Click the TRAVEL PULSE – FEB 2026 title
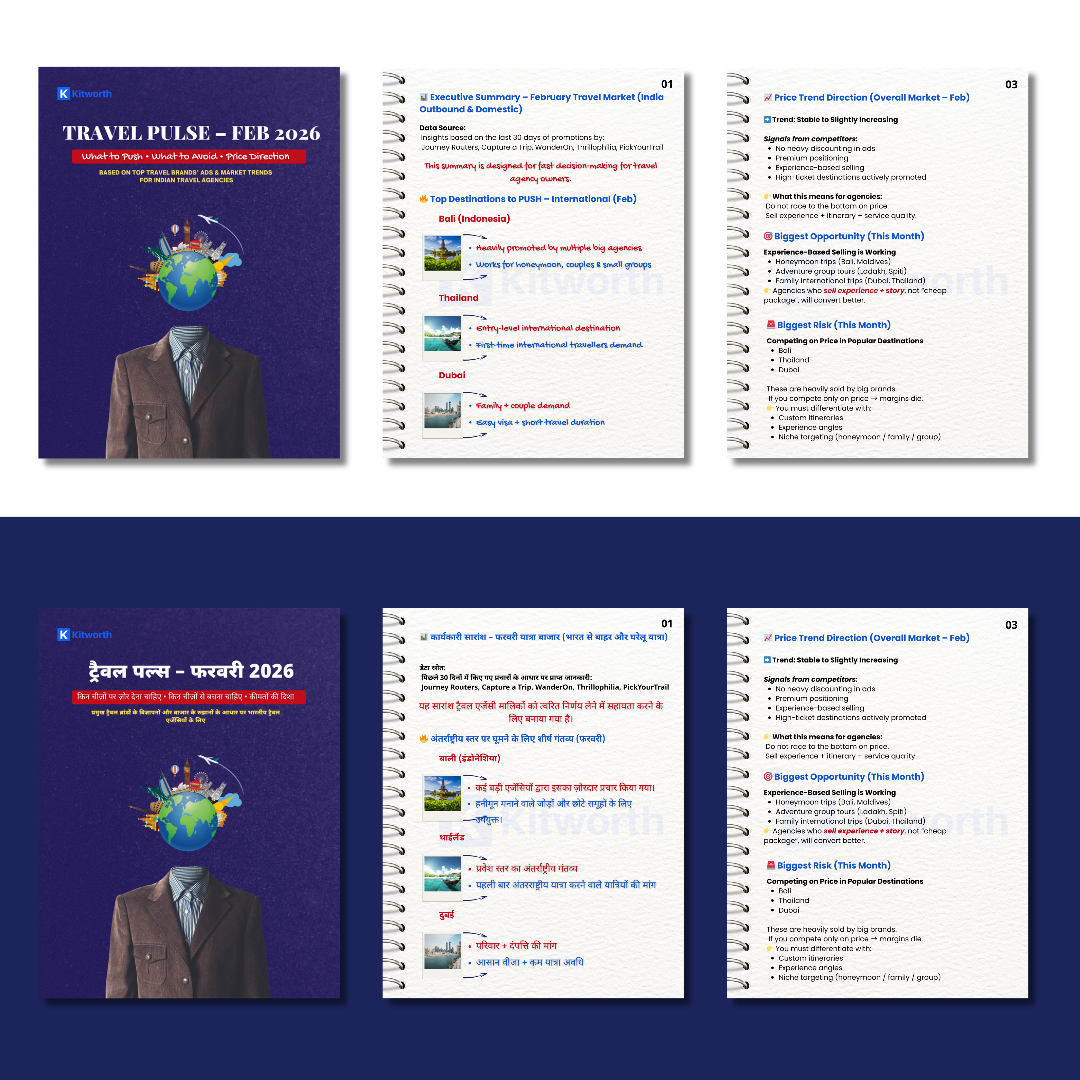This screenshot has width=1080, height=1080. coord(189,133)
